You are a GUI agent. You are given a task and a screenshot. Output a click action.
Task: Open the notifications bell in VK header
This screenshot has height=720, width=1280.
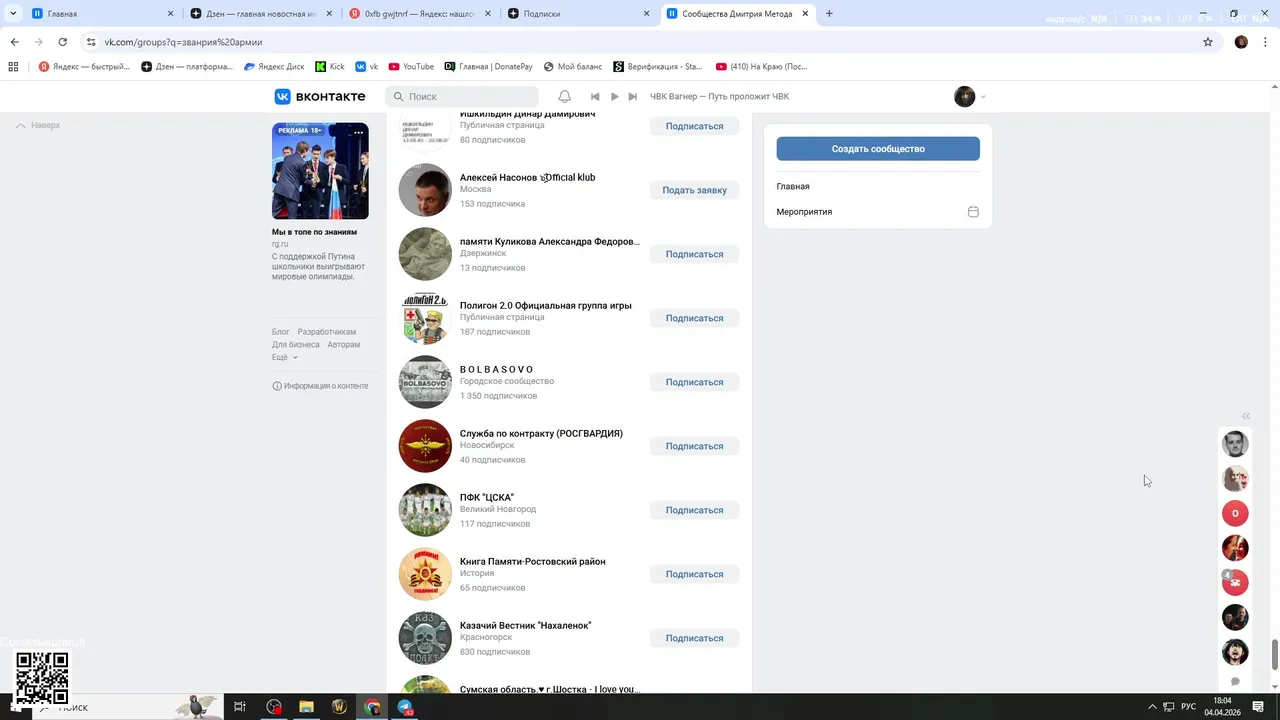tap(564, 96)
